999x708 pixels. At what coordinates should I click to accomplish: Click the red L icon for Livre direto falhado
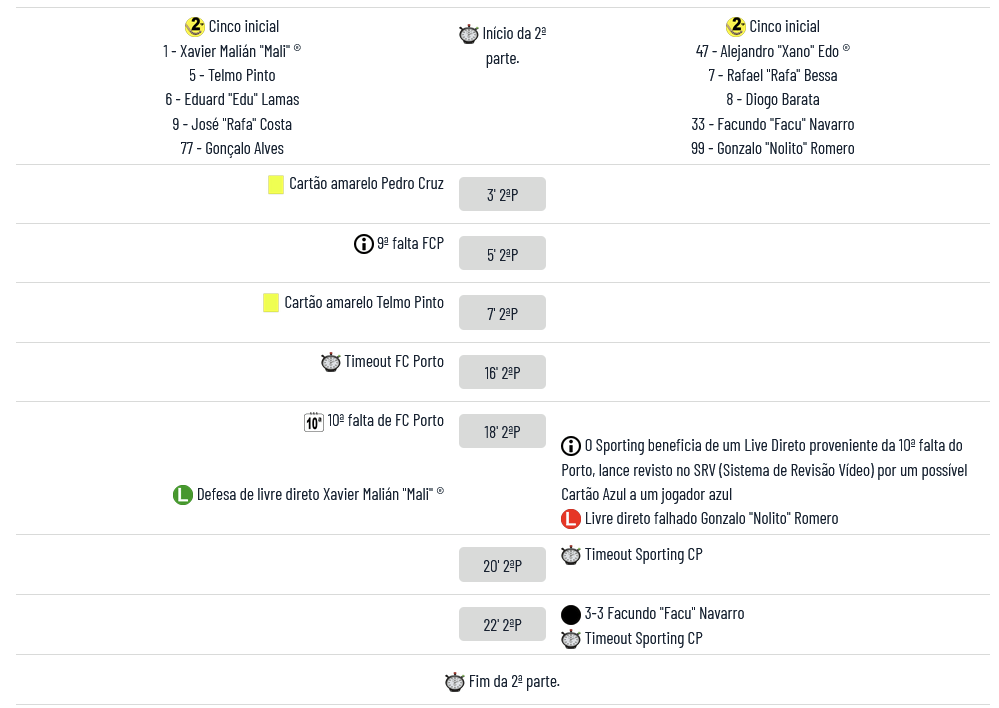point(571,518)
